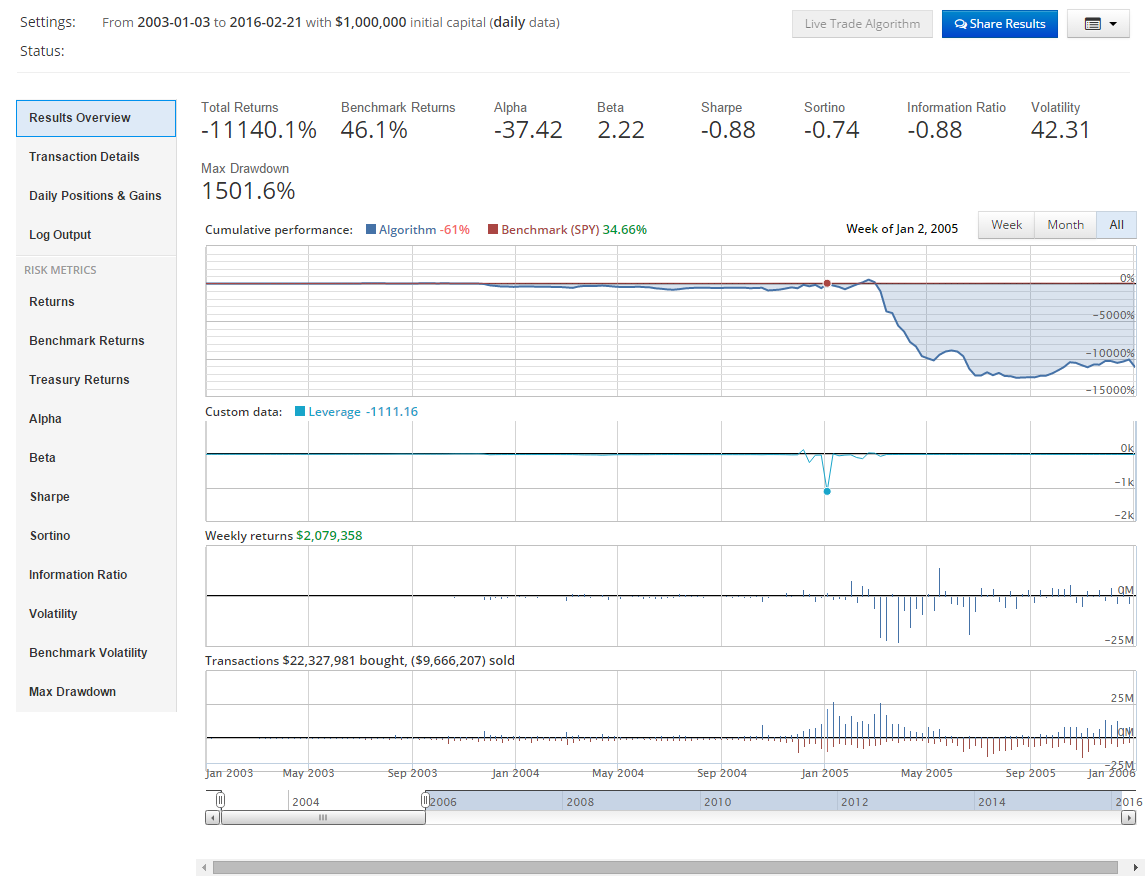The width and height of the screenshot is (1147, 883).
Task: Open the Max Drawdown risk metric
Action: (72, 692)
